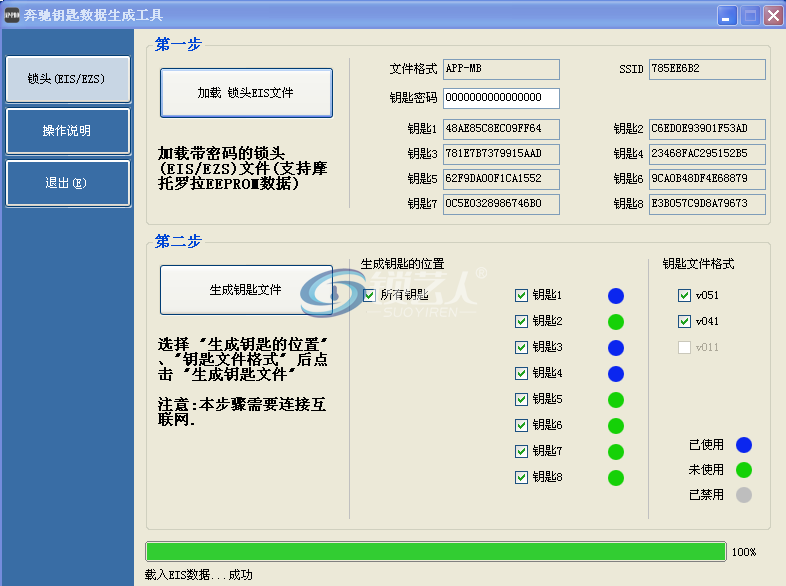Click the 生成钥匙文件 button
The width and height of the screenshot is (786, 586).
246,290
